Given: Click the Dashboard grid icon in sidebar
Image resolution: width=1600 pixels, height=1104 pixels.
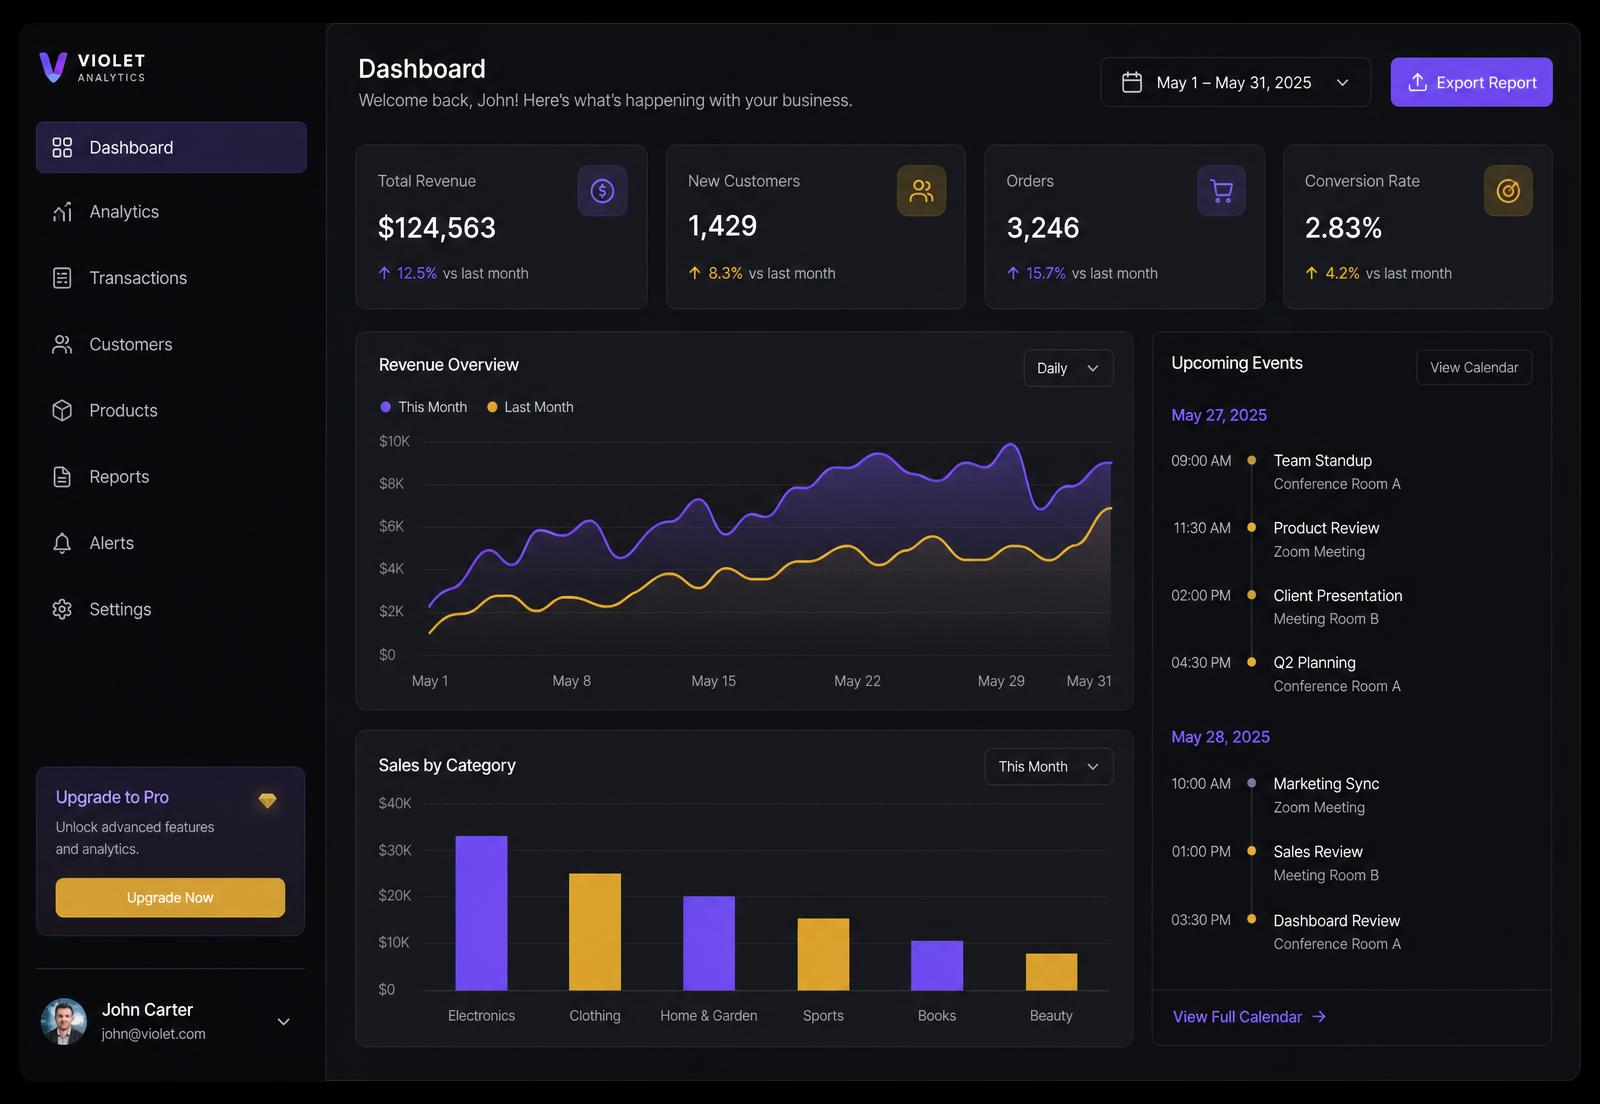Looking at the screenshot, I should [x=62, y=147].
